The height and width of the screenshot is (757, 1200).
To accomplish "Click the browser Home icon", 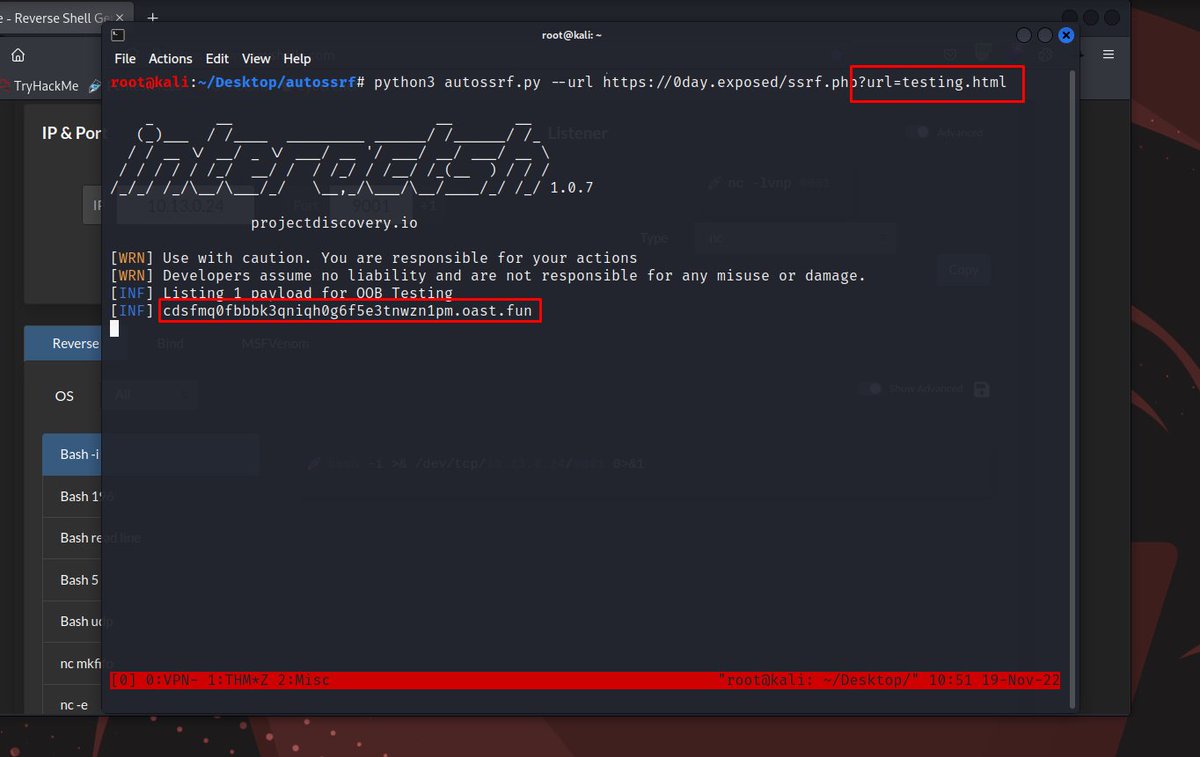I will [x=18, y=55].
